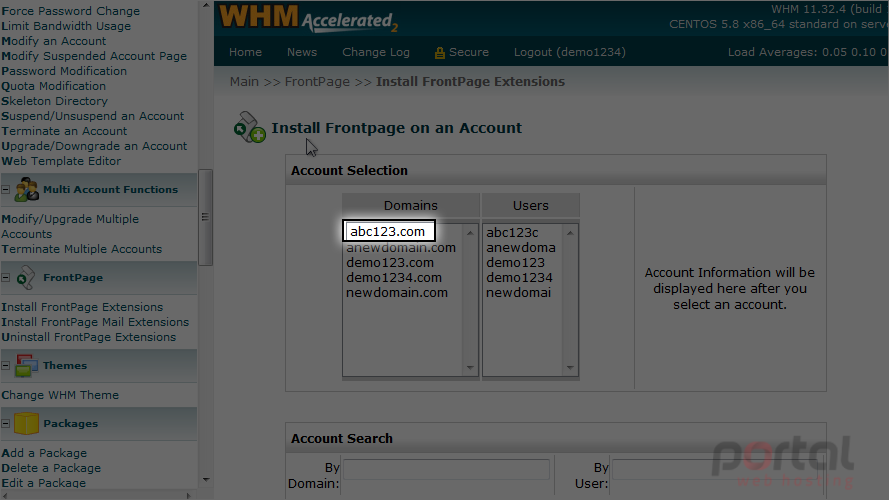
Task: Click sidebar horizontal scrollbar right arrow
Action: tap(189, 495)
